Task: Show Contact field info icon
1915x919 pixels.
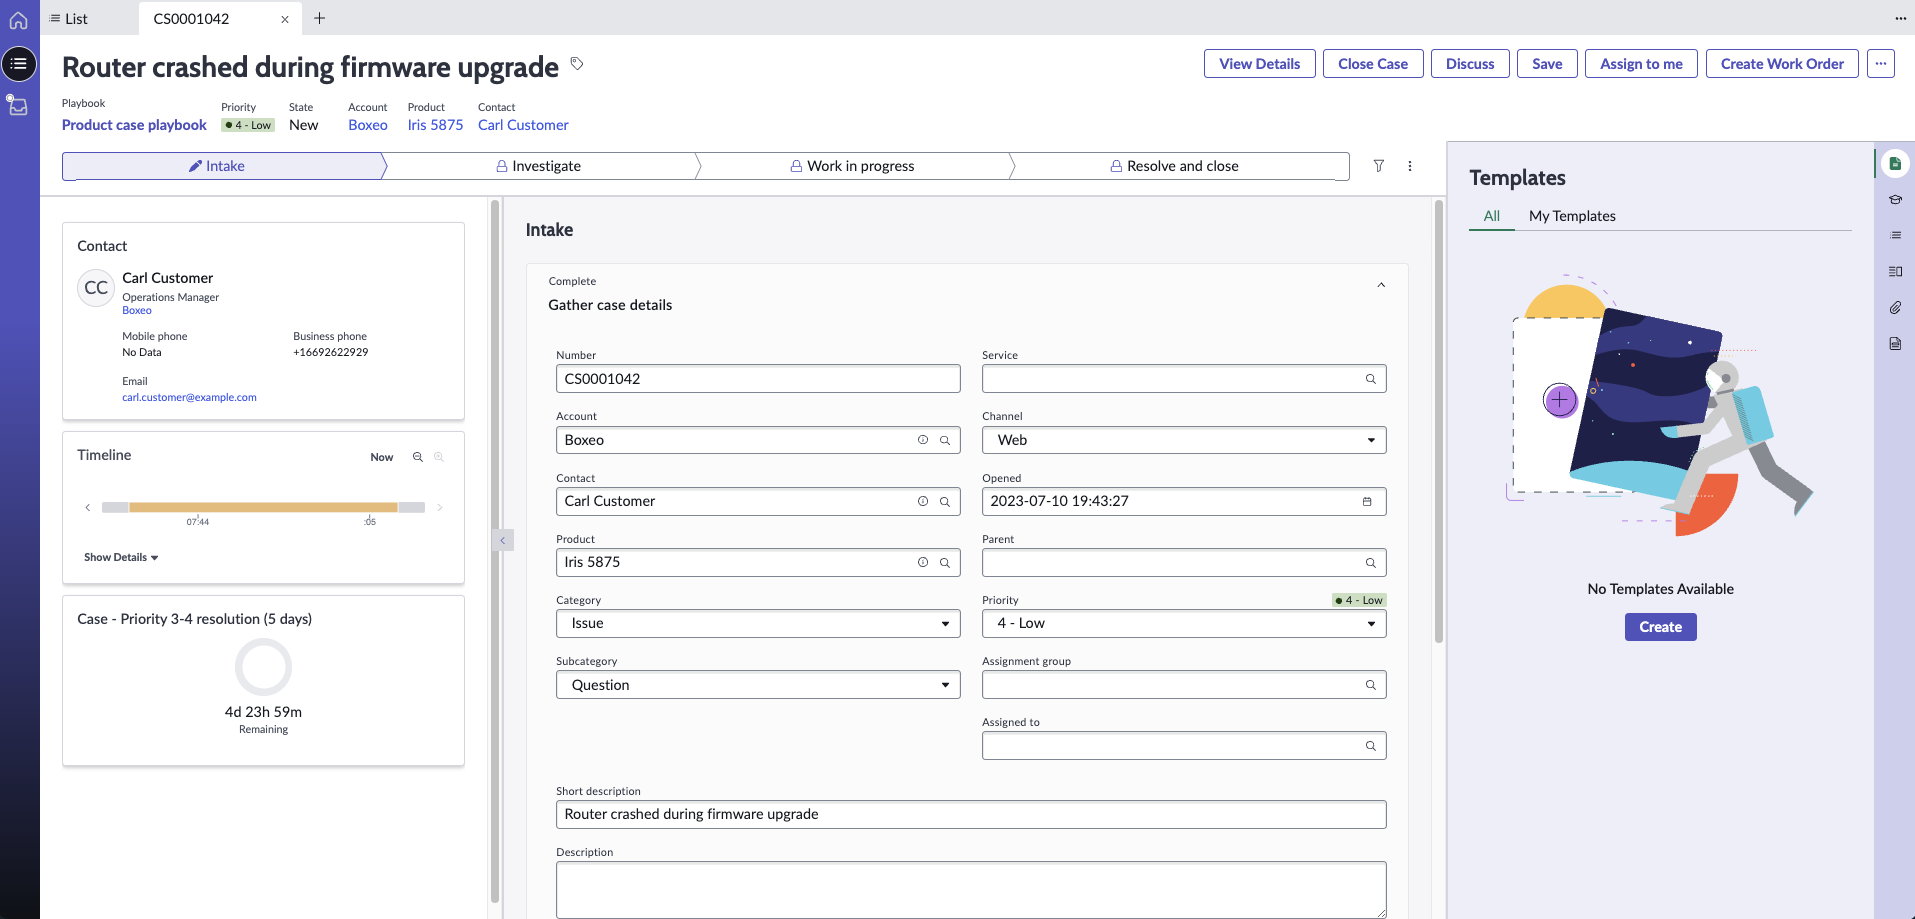Action: coord(923,502)
